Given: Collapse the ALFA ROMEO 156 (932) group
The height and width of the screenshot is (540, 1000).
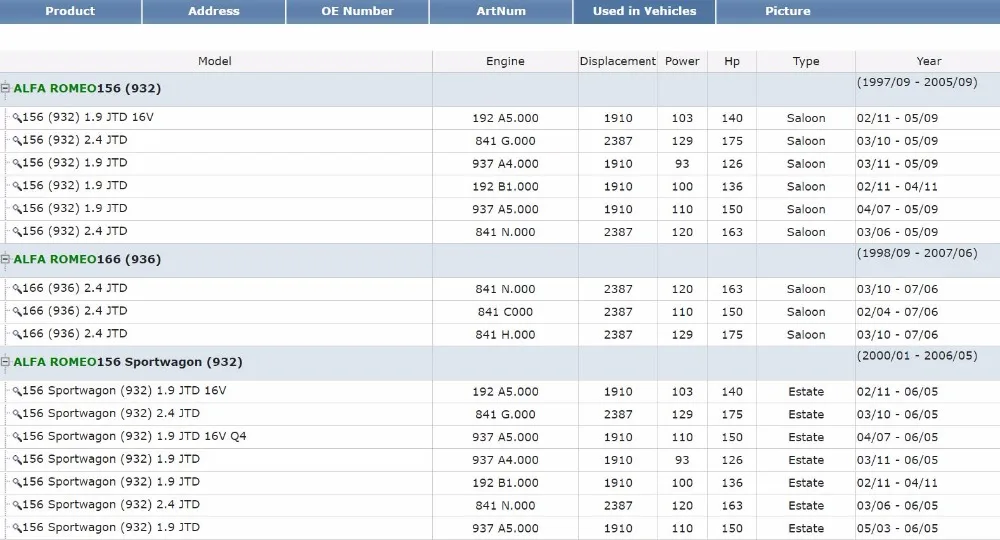Looking at the screenshot, I should [x=5, y=88].
